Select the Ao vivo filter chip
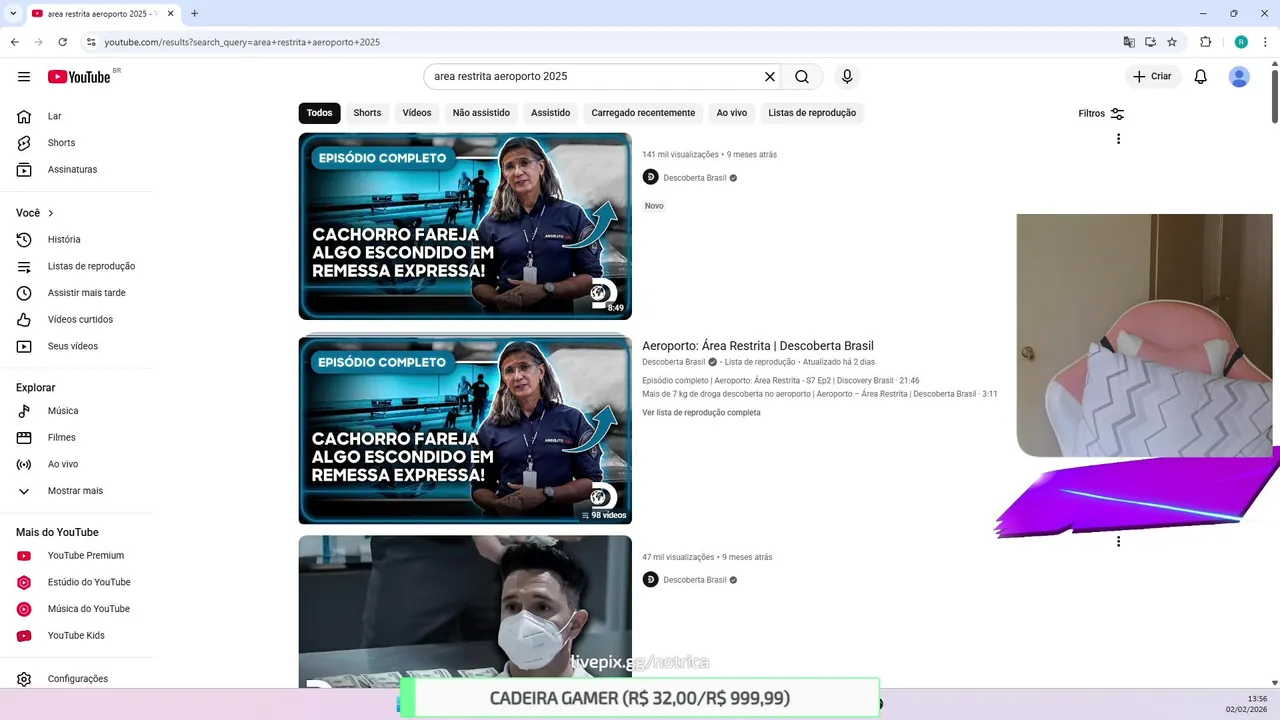Screen dimensions: 1280x720 click(x=731, y=113)
